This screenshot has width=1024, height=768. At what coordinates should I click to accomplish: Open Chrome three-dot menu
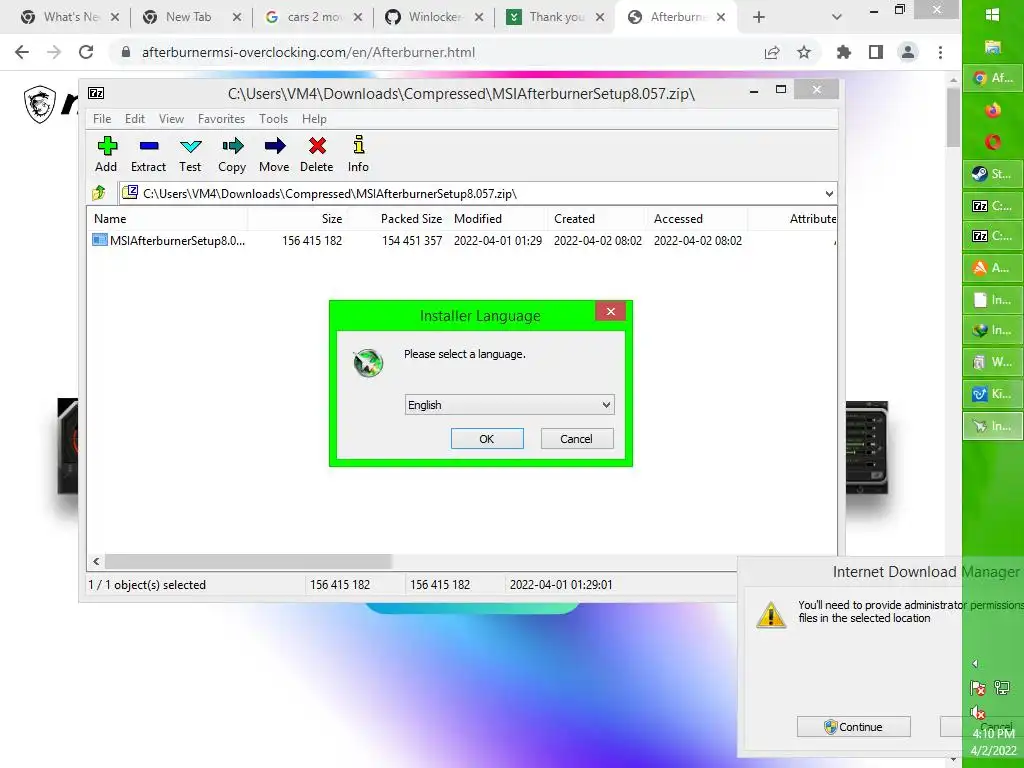[x=940, y=52]
